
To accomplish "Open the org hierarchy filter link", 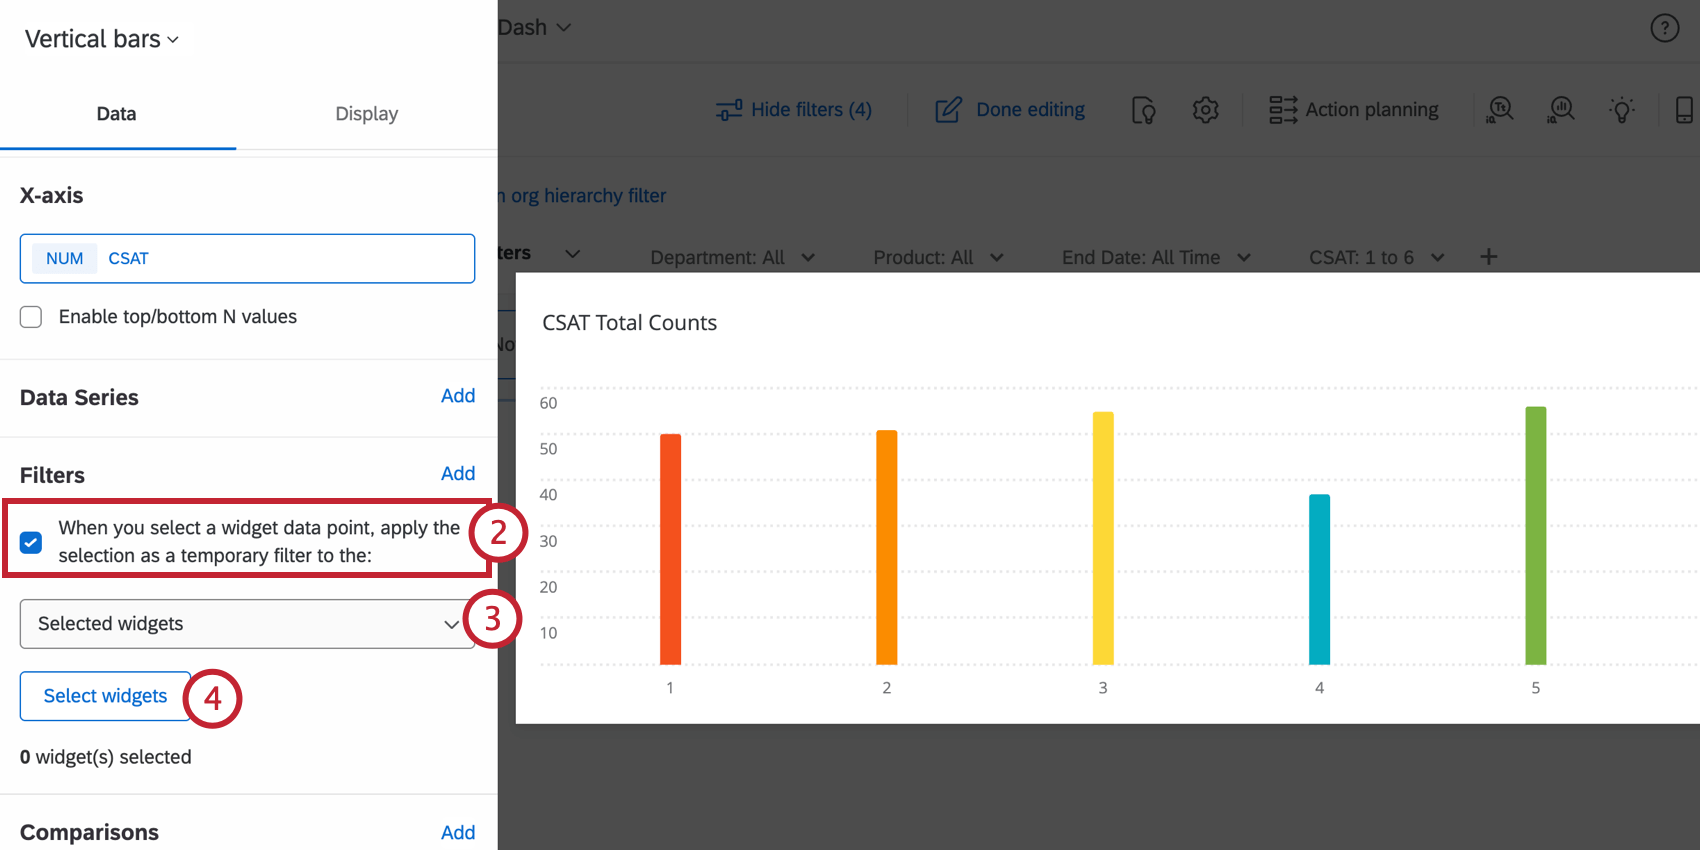I will (582, 196).
